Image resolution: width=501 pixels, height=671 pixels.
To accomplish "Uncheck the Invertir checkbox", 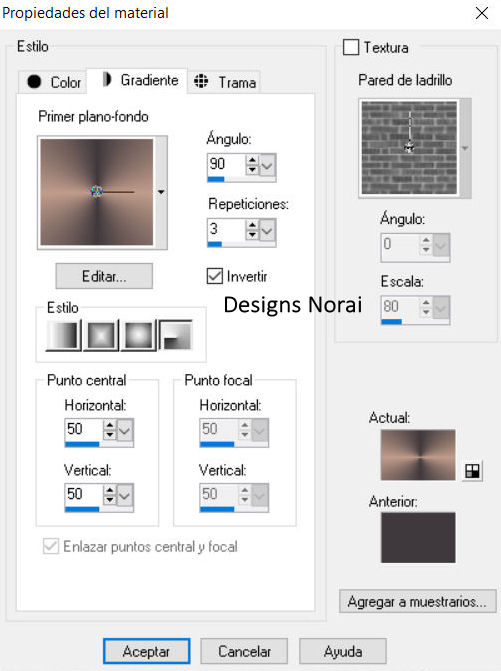I will tap(214, 276).
